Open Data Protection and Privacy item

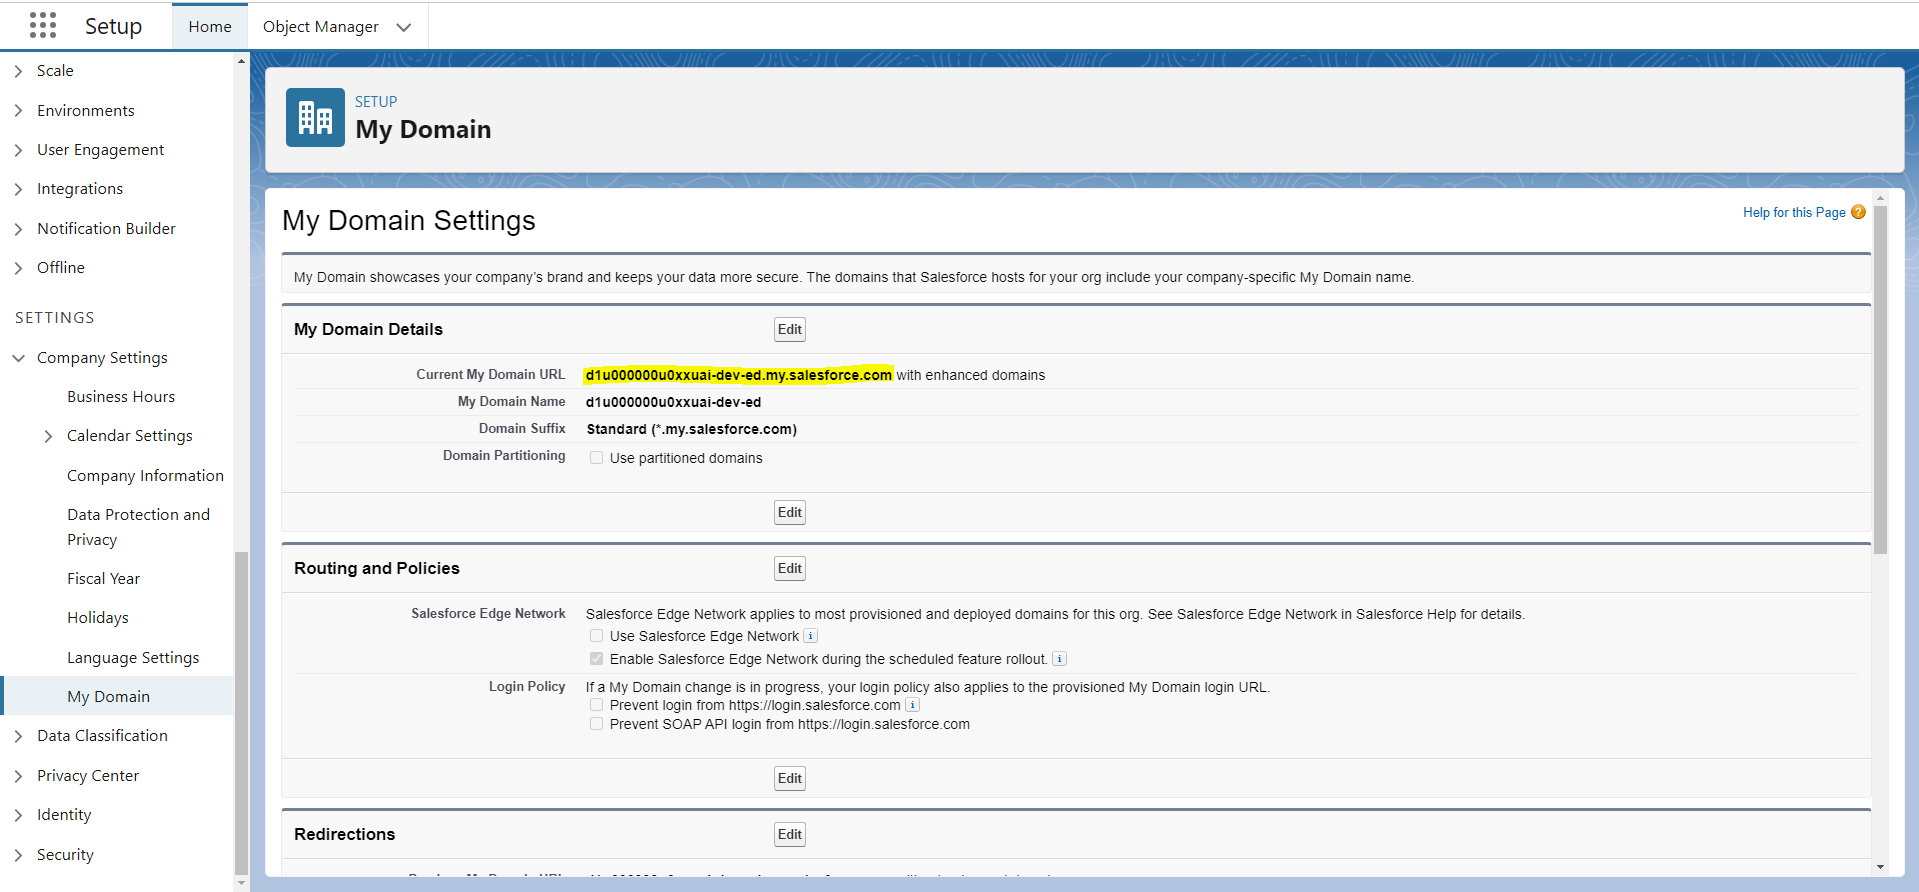[138, 527]
